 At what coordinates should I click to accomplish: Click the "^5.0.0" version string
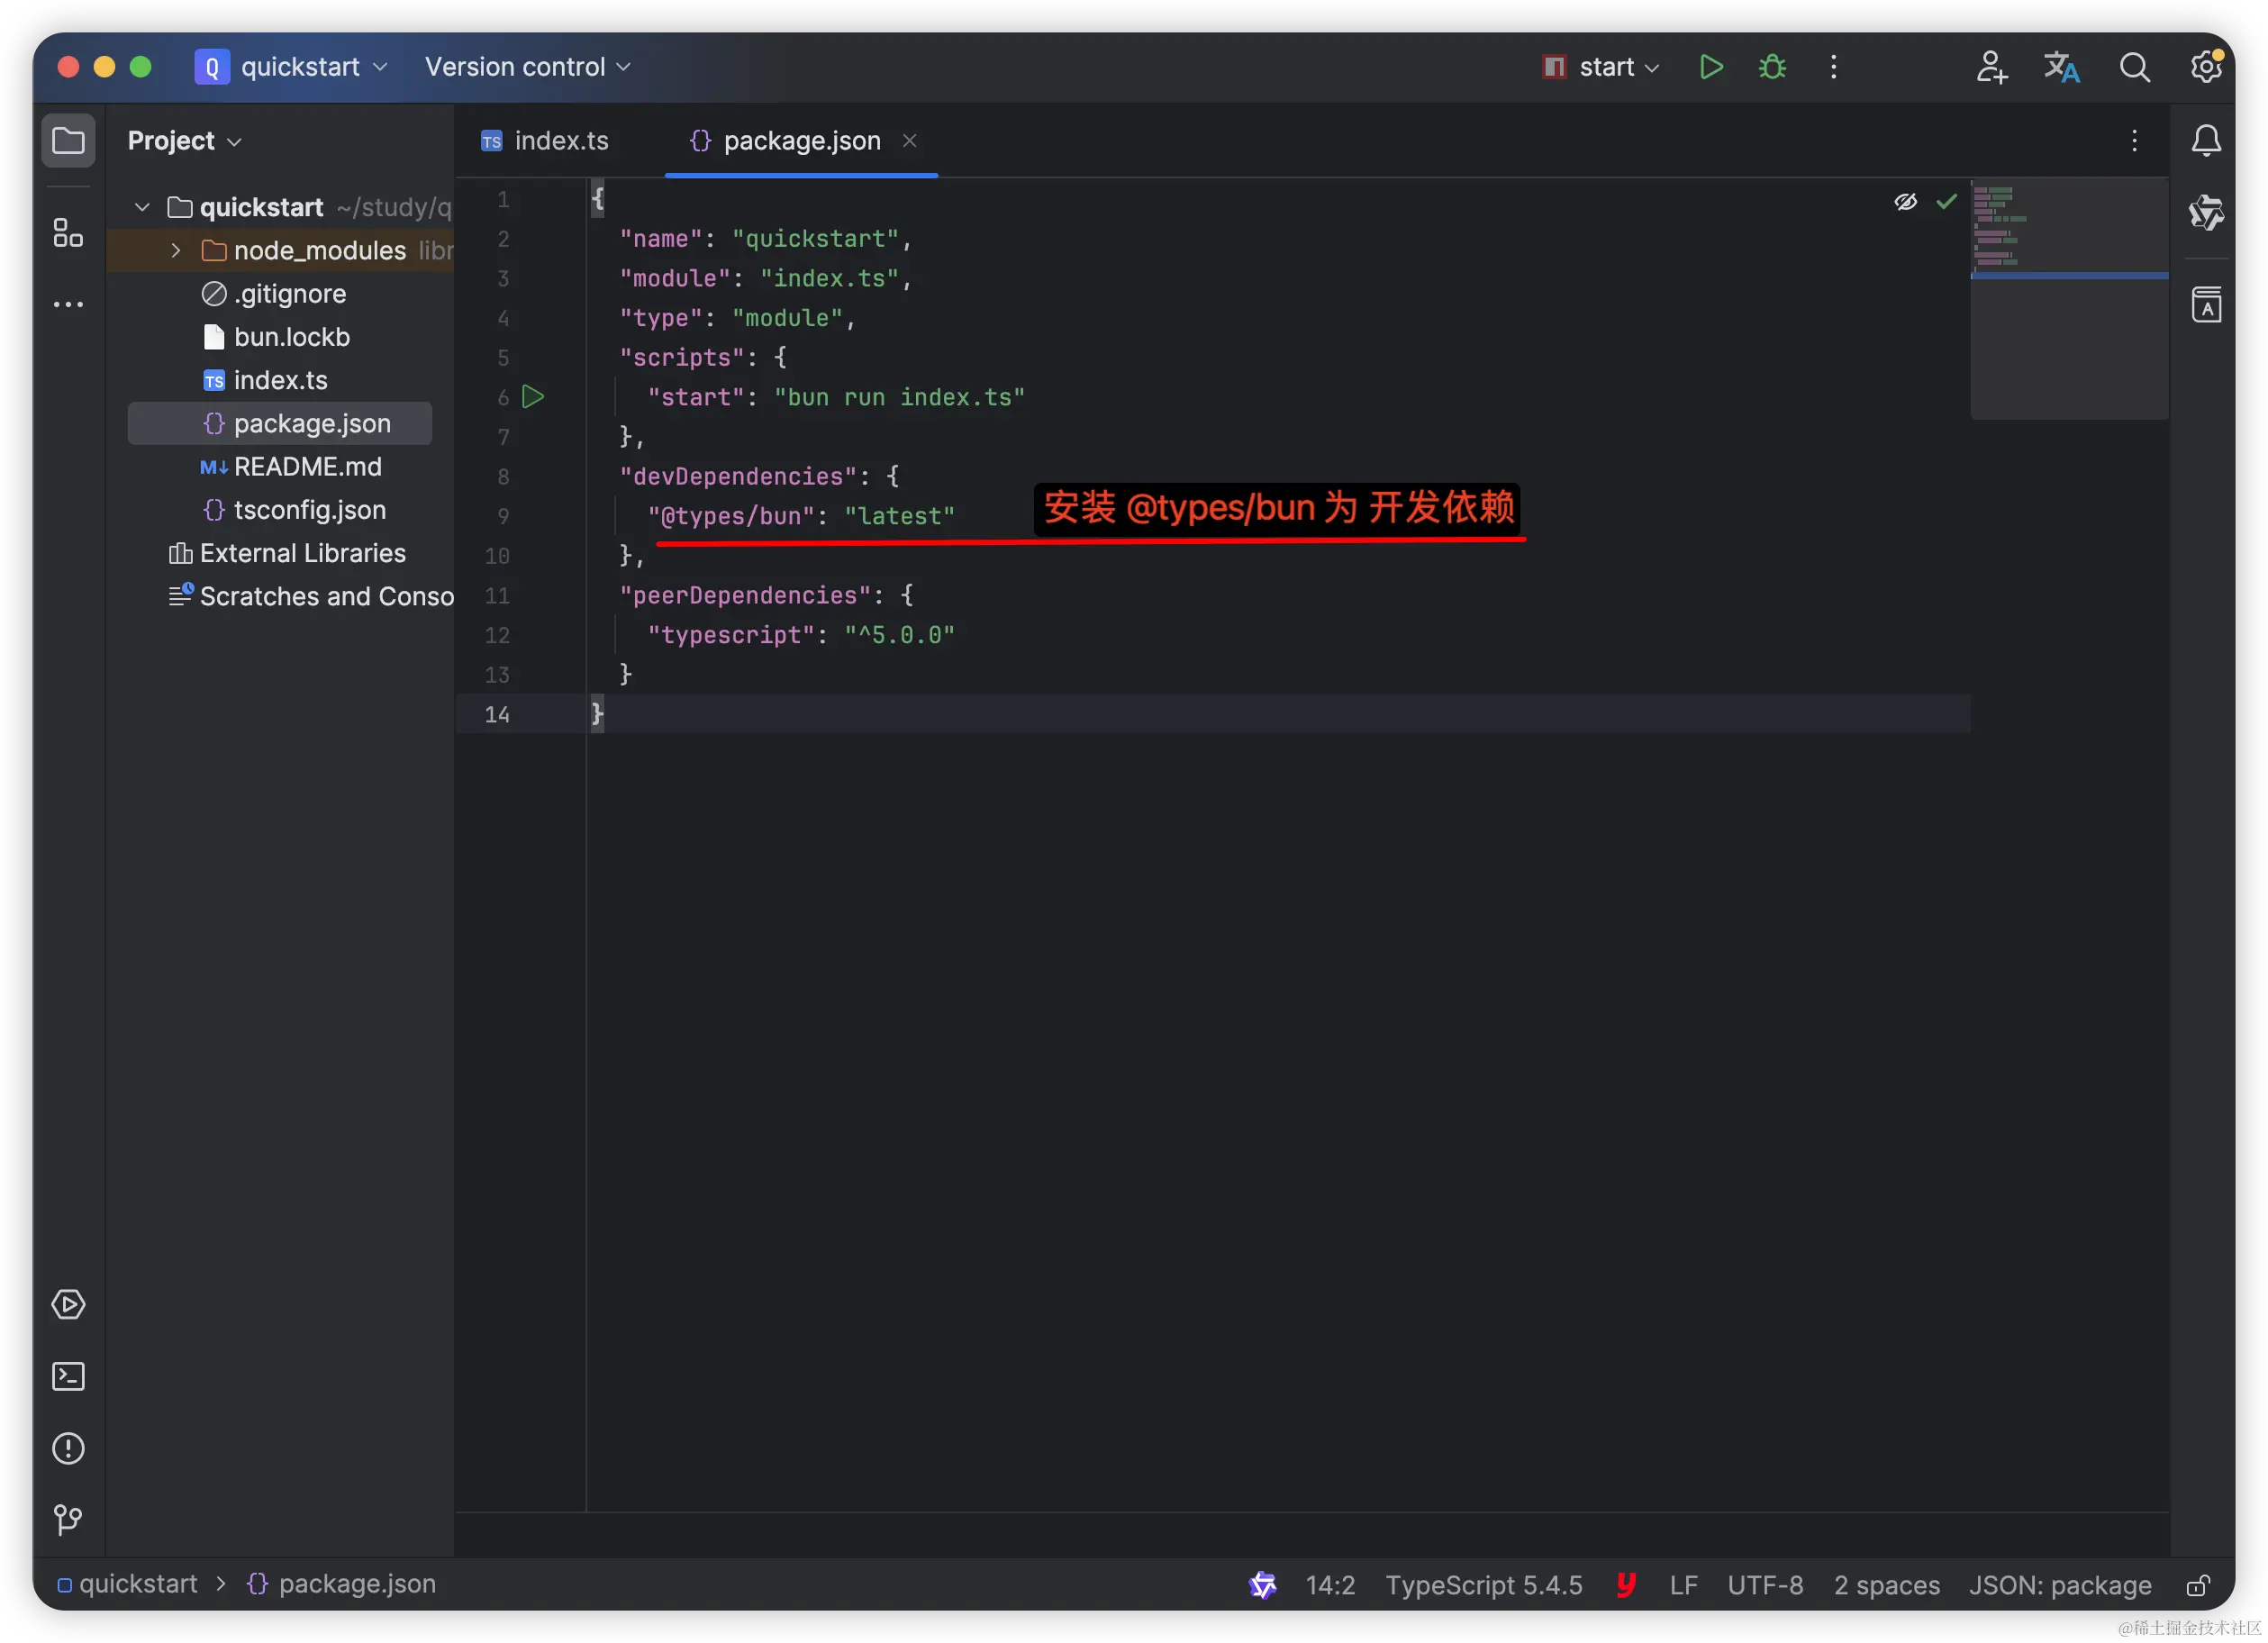900,635
